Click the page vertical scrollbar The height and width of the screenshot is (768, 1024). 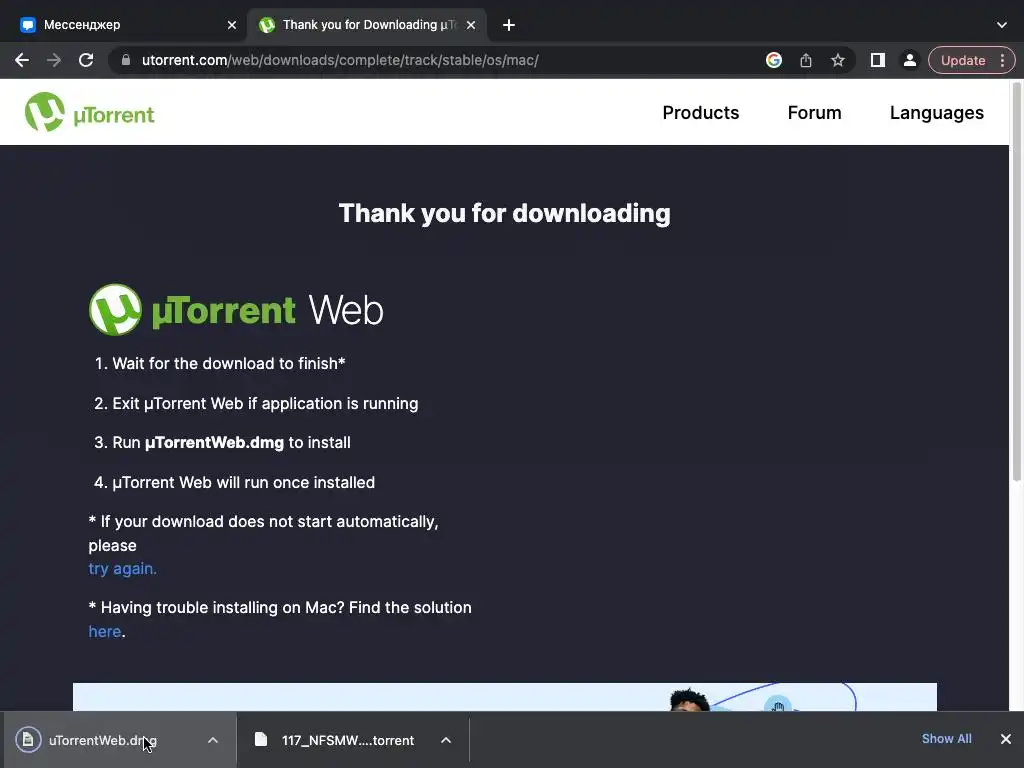(x=1016, y=281)
